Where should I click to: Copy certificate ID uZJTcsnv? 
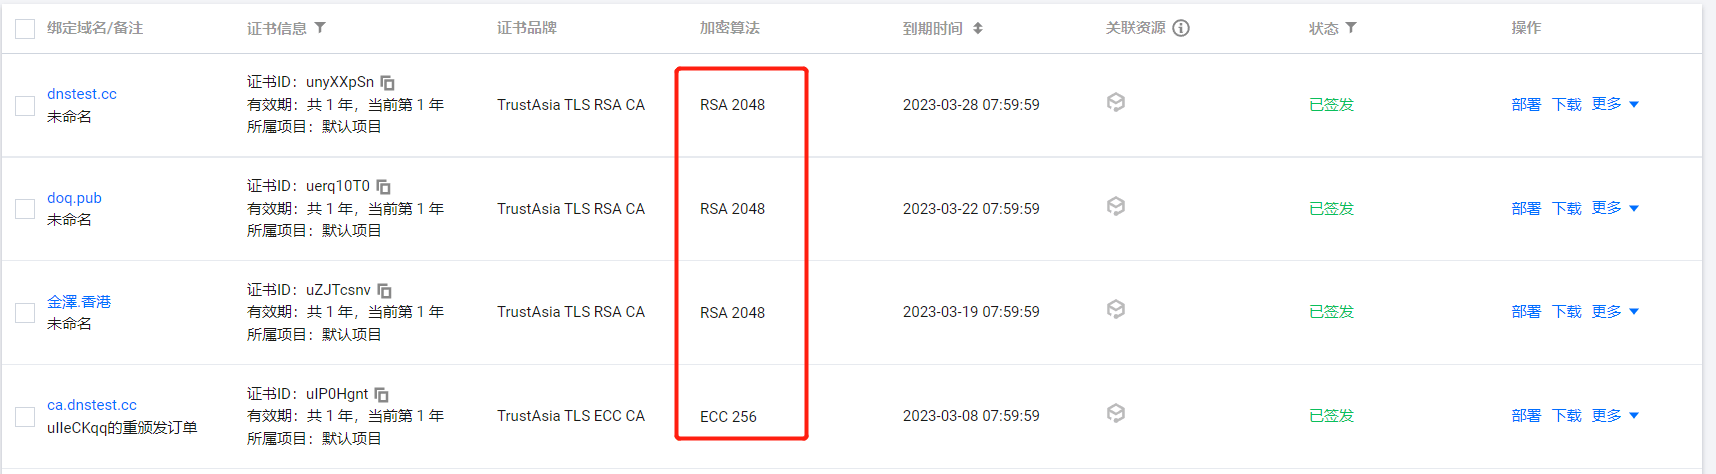[385, 291]
